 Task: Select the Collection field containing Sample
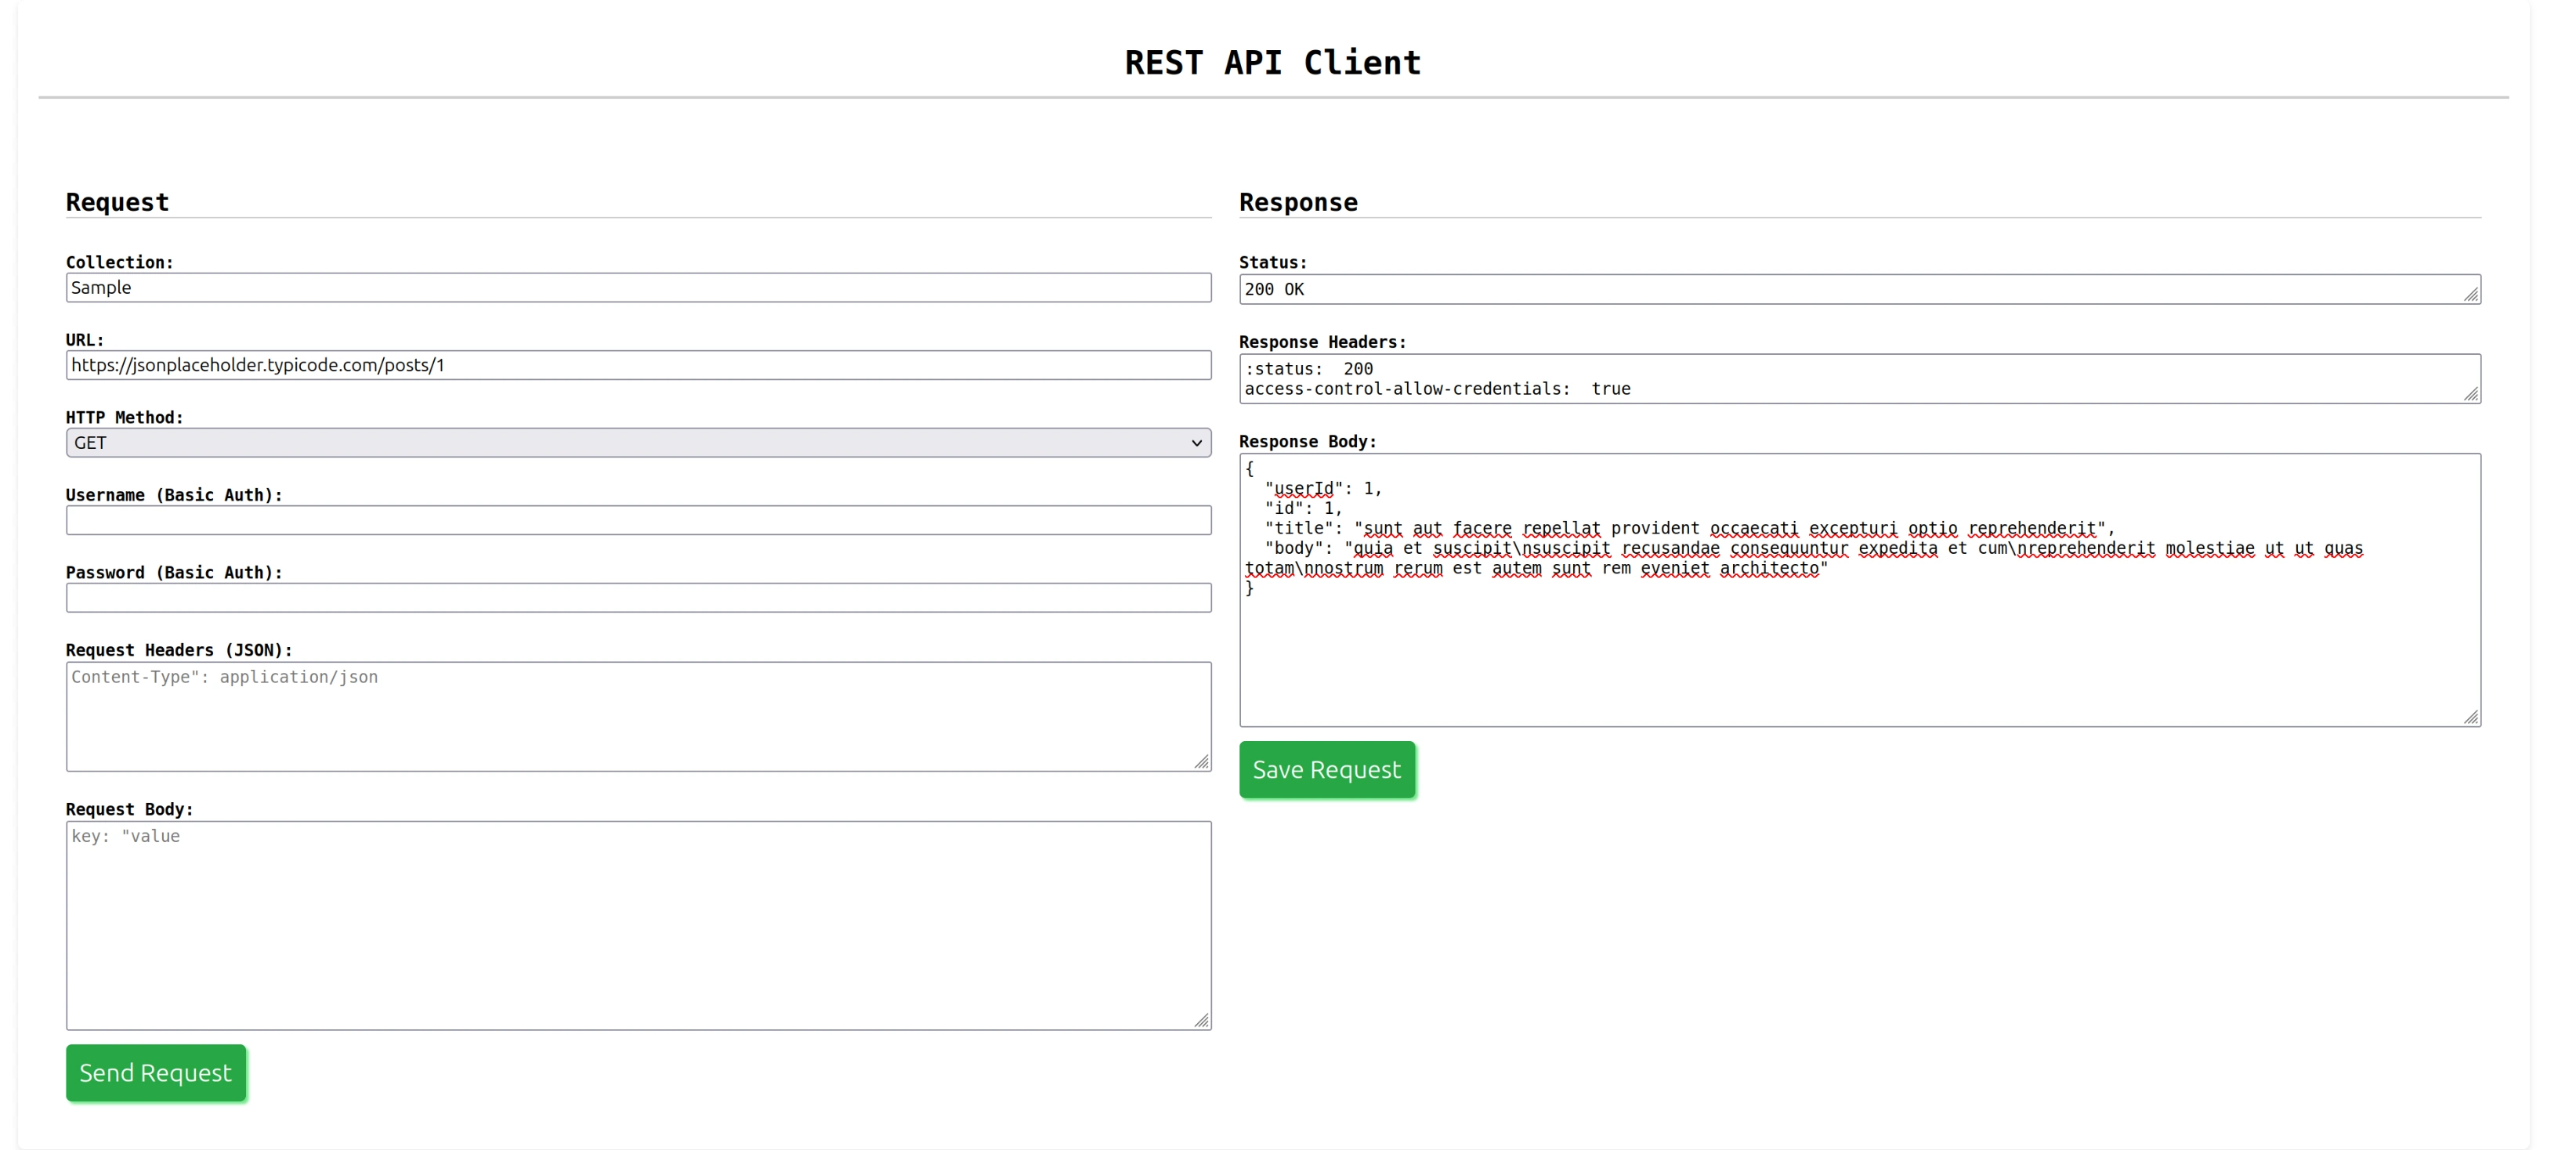637,287
